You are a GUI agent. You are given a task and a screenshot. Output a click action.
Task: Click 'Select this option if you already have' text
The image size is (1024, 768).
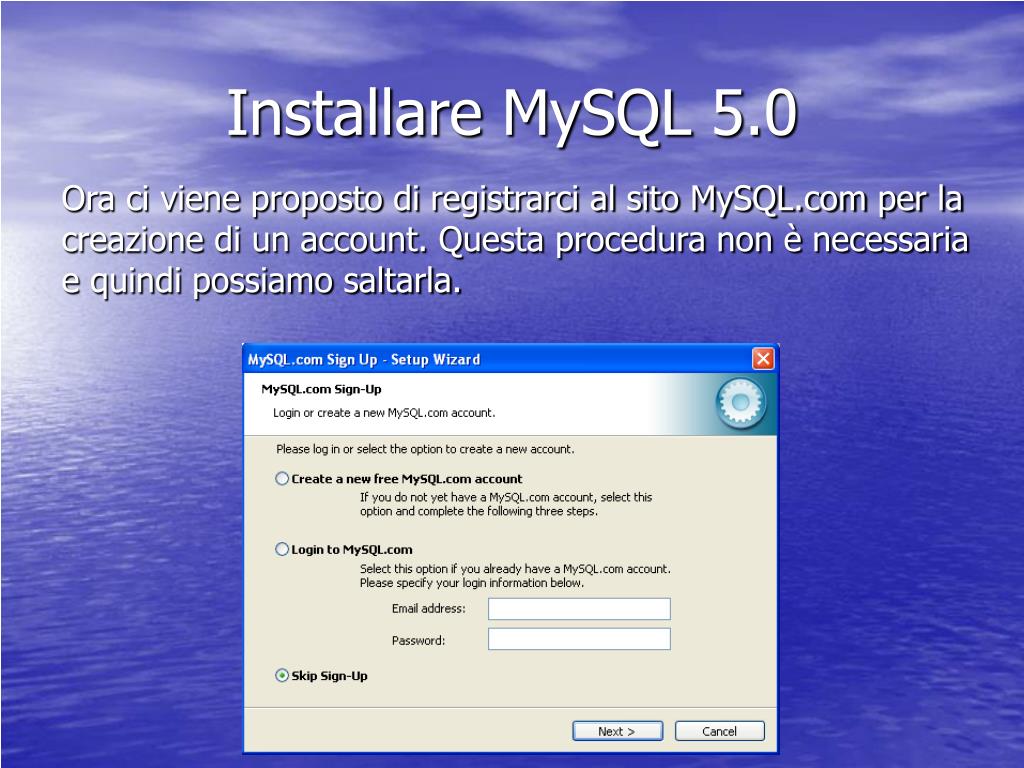click(x=515, y=576)
